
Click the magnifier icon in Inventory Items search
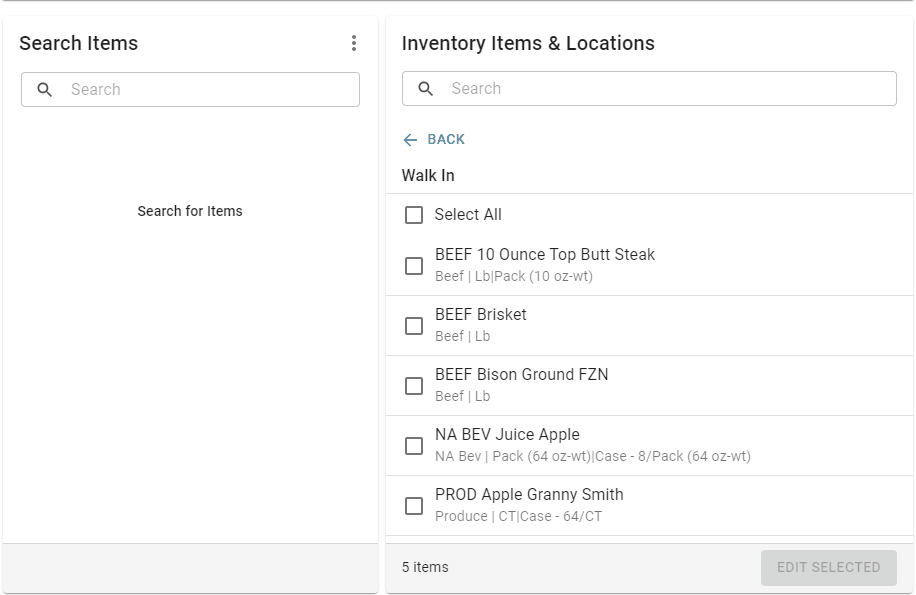pos(426,89)
